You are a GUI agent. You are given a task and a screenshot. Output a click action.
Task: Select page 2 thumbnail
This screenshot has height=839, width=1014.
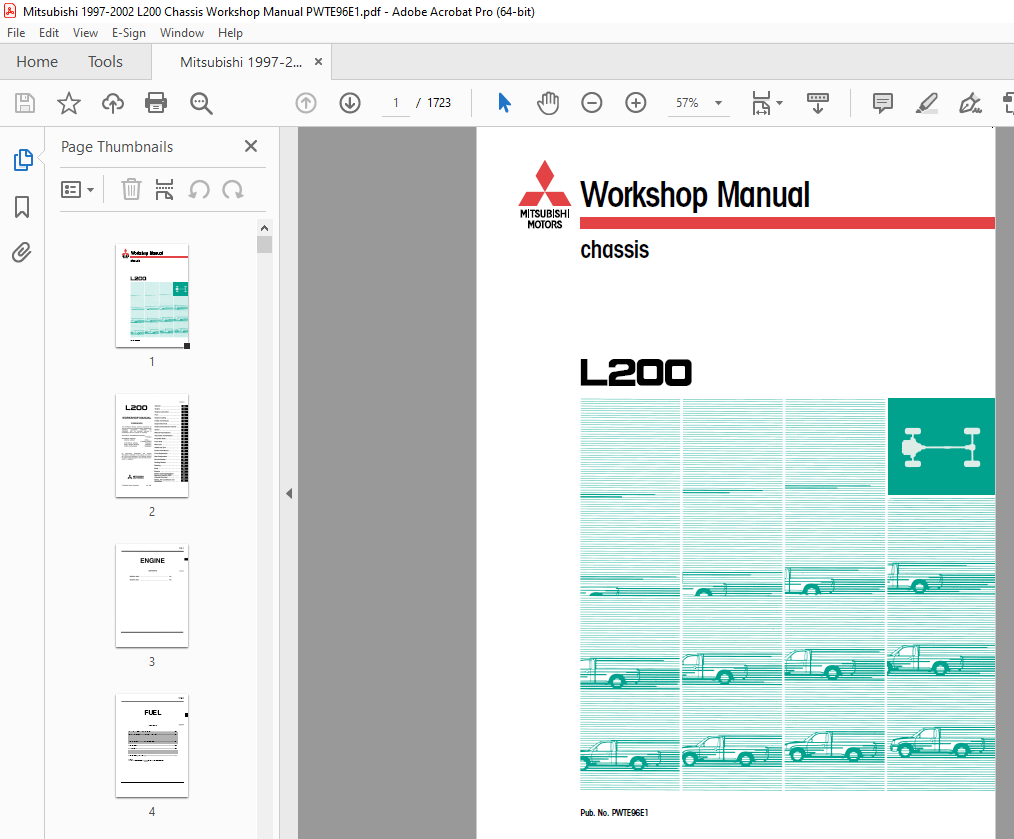coord(152,446)
